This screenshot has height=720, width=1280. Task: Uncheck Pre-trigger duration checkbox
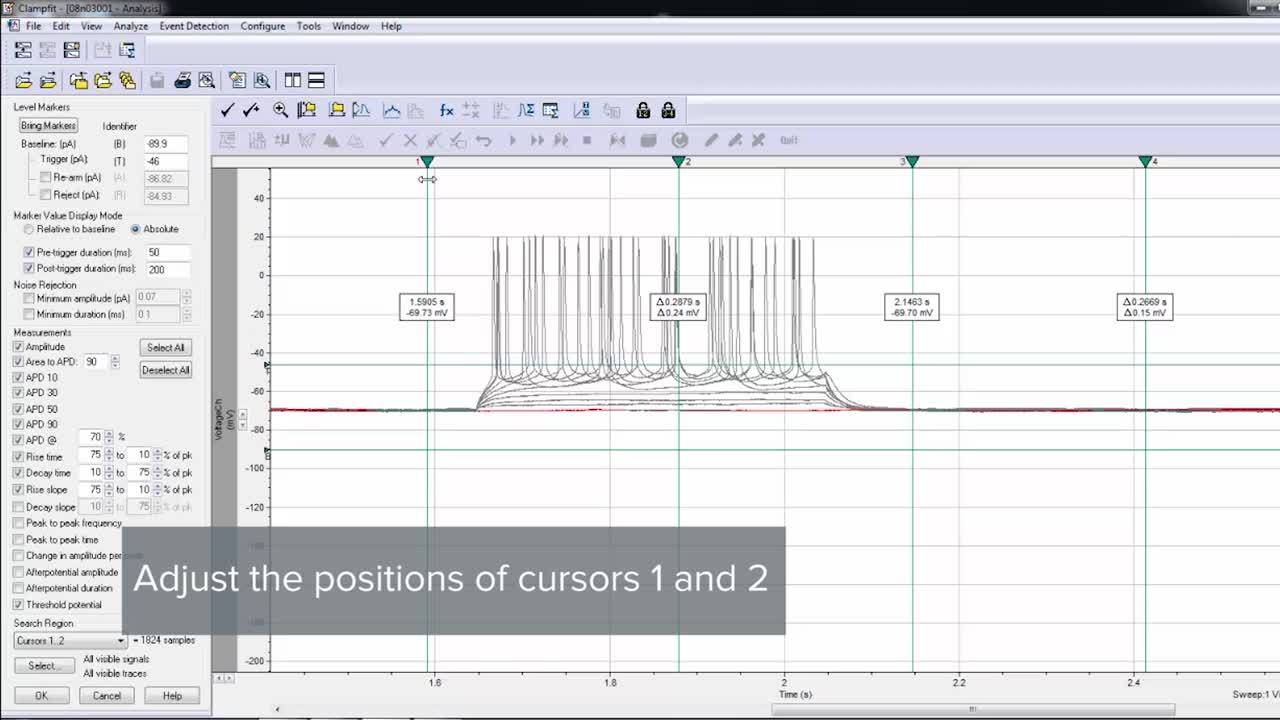(29, 252)
